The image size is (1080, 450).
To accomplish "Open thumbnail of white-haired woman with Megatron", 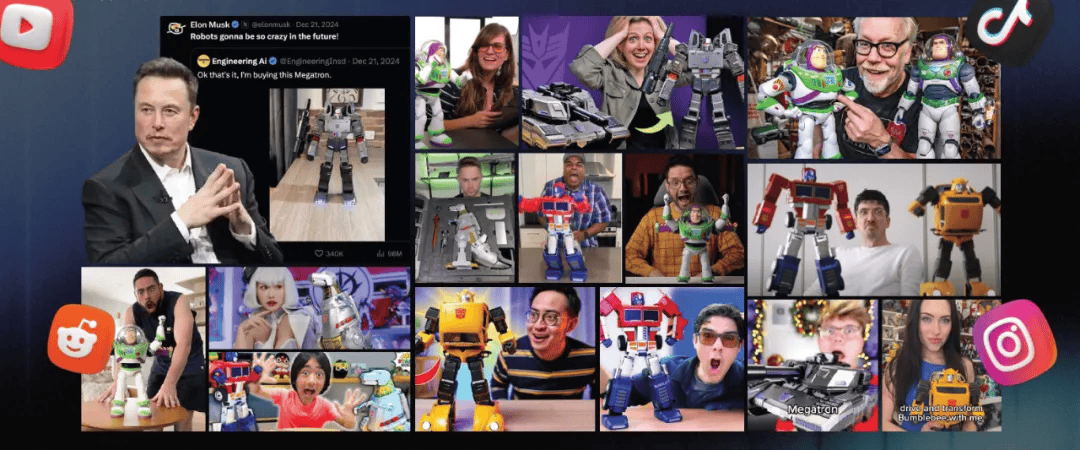I will tap(309, 307).
